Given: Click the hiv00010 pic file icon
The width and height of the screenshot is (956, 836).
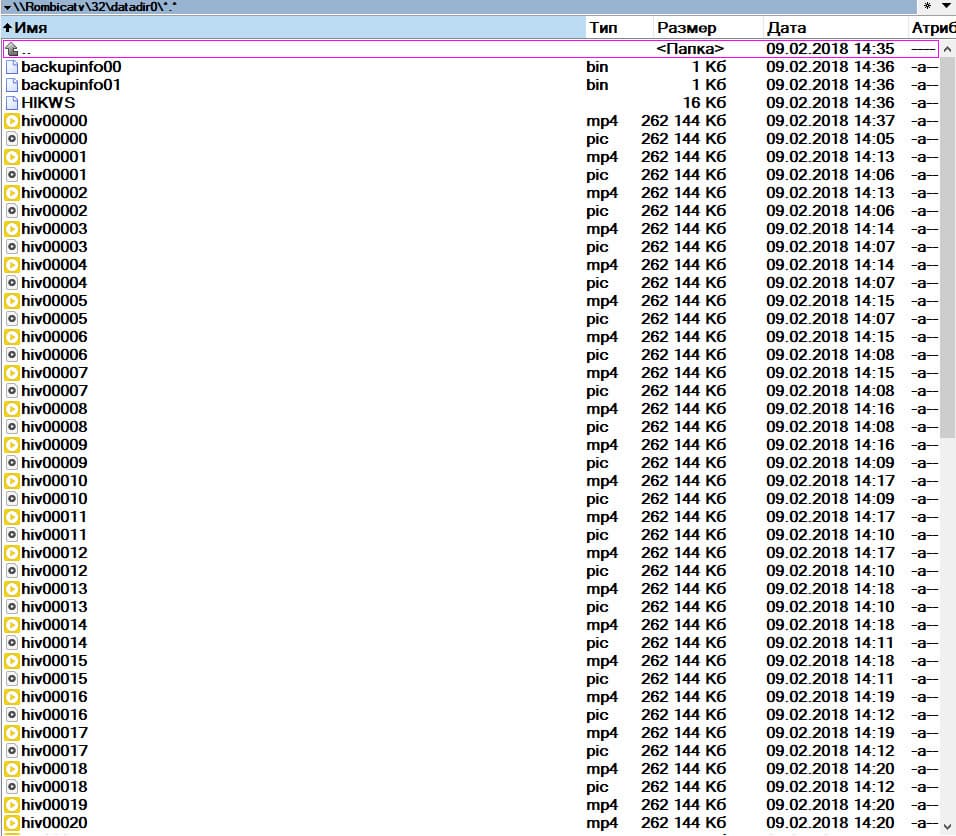Looking at the screenshot, I should [x=12, y=498].
